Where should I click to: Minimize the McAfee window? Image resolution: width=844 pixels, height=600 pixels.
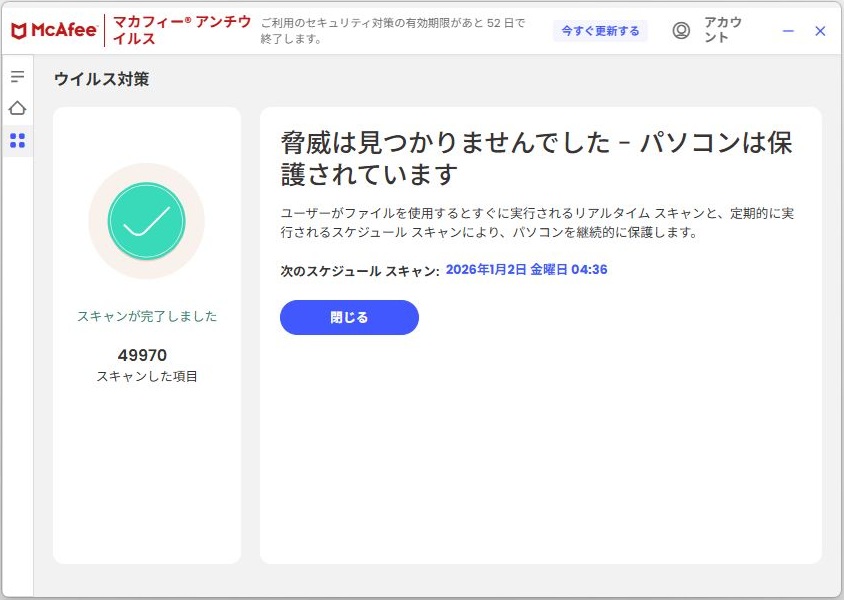click(788, 31)
